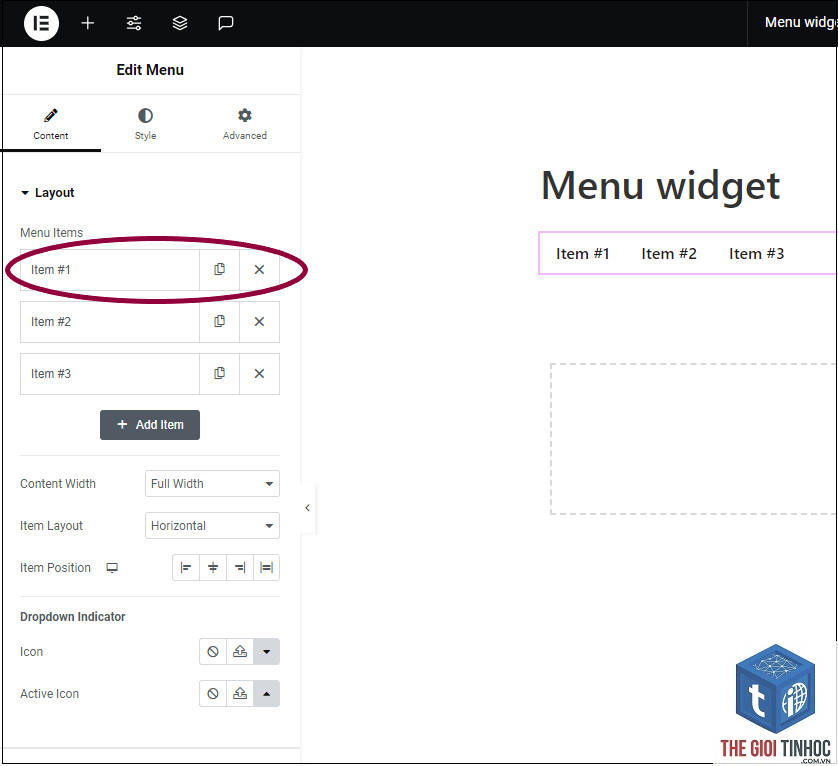Choose none for dropdown indicator Icon
838x766 pixels.
213,652
